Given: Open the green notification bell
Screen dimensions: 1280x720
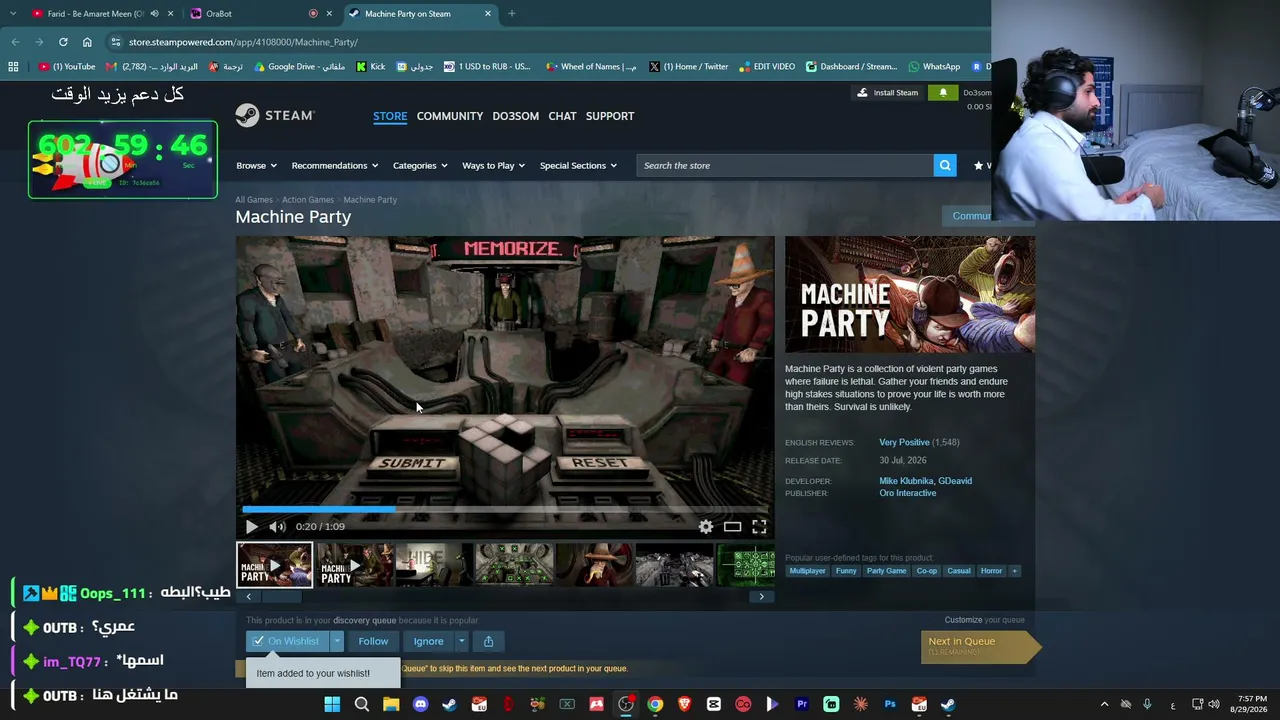Looking at the screenshot, I should click(943, 93).
